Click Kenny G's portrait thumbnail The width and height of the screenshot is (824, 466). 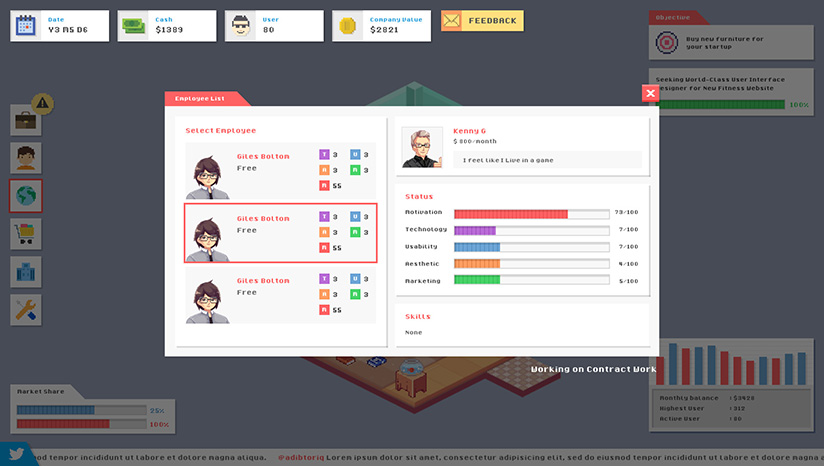tap(421, 147)
